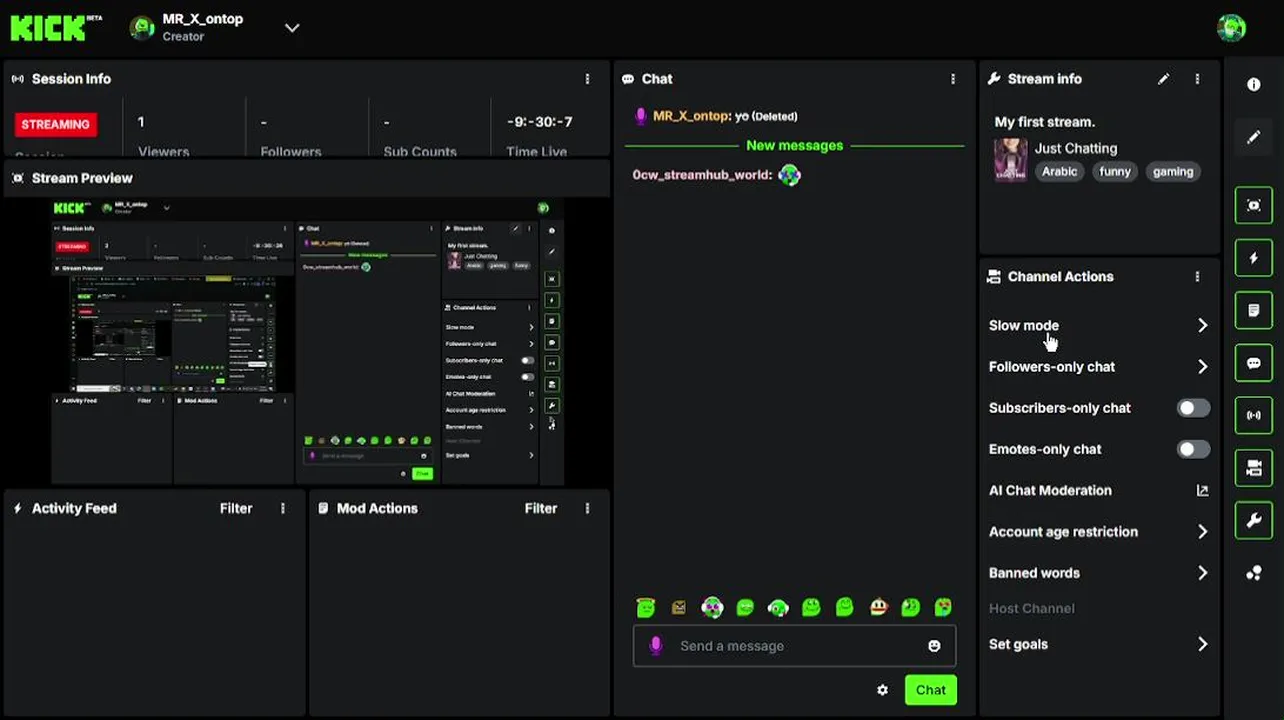The image size is (1284, 720).
Task: Open the profile avatar menu at top right
Action: (1231, 27)
